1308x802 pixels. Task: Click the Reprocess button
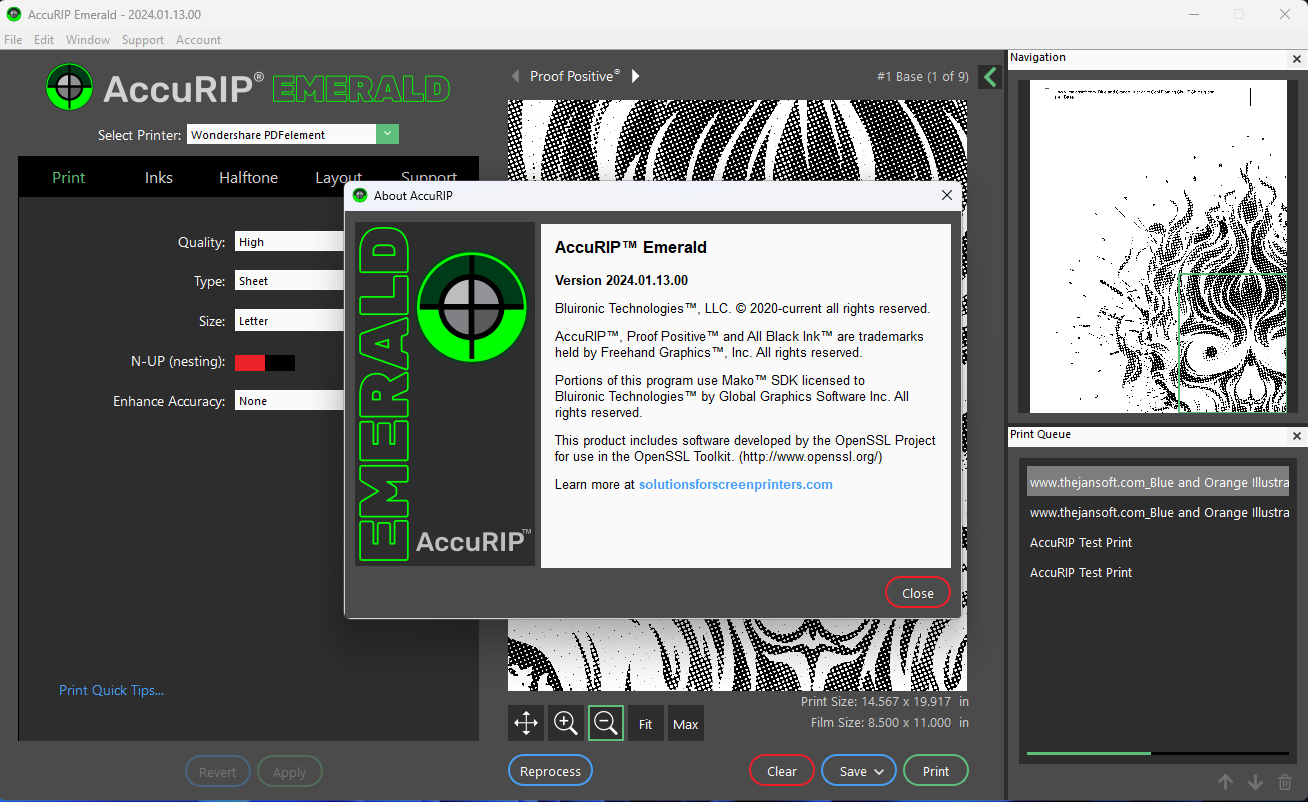click(551, 771)
